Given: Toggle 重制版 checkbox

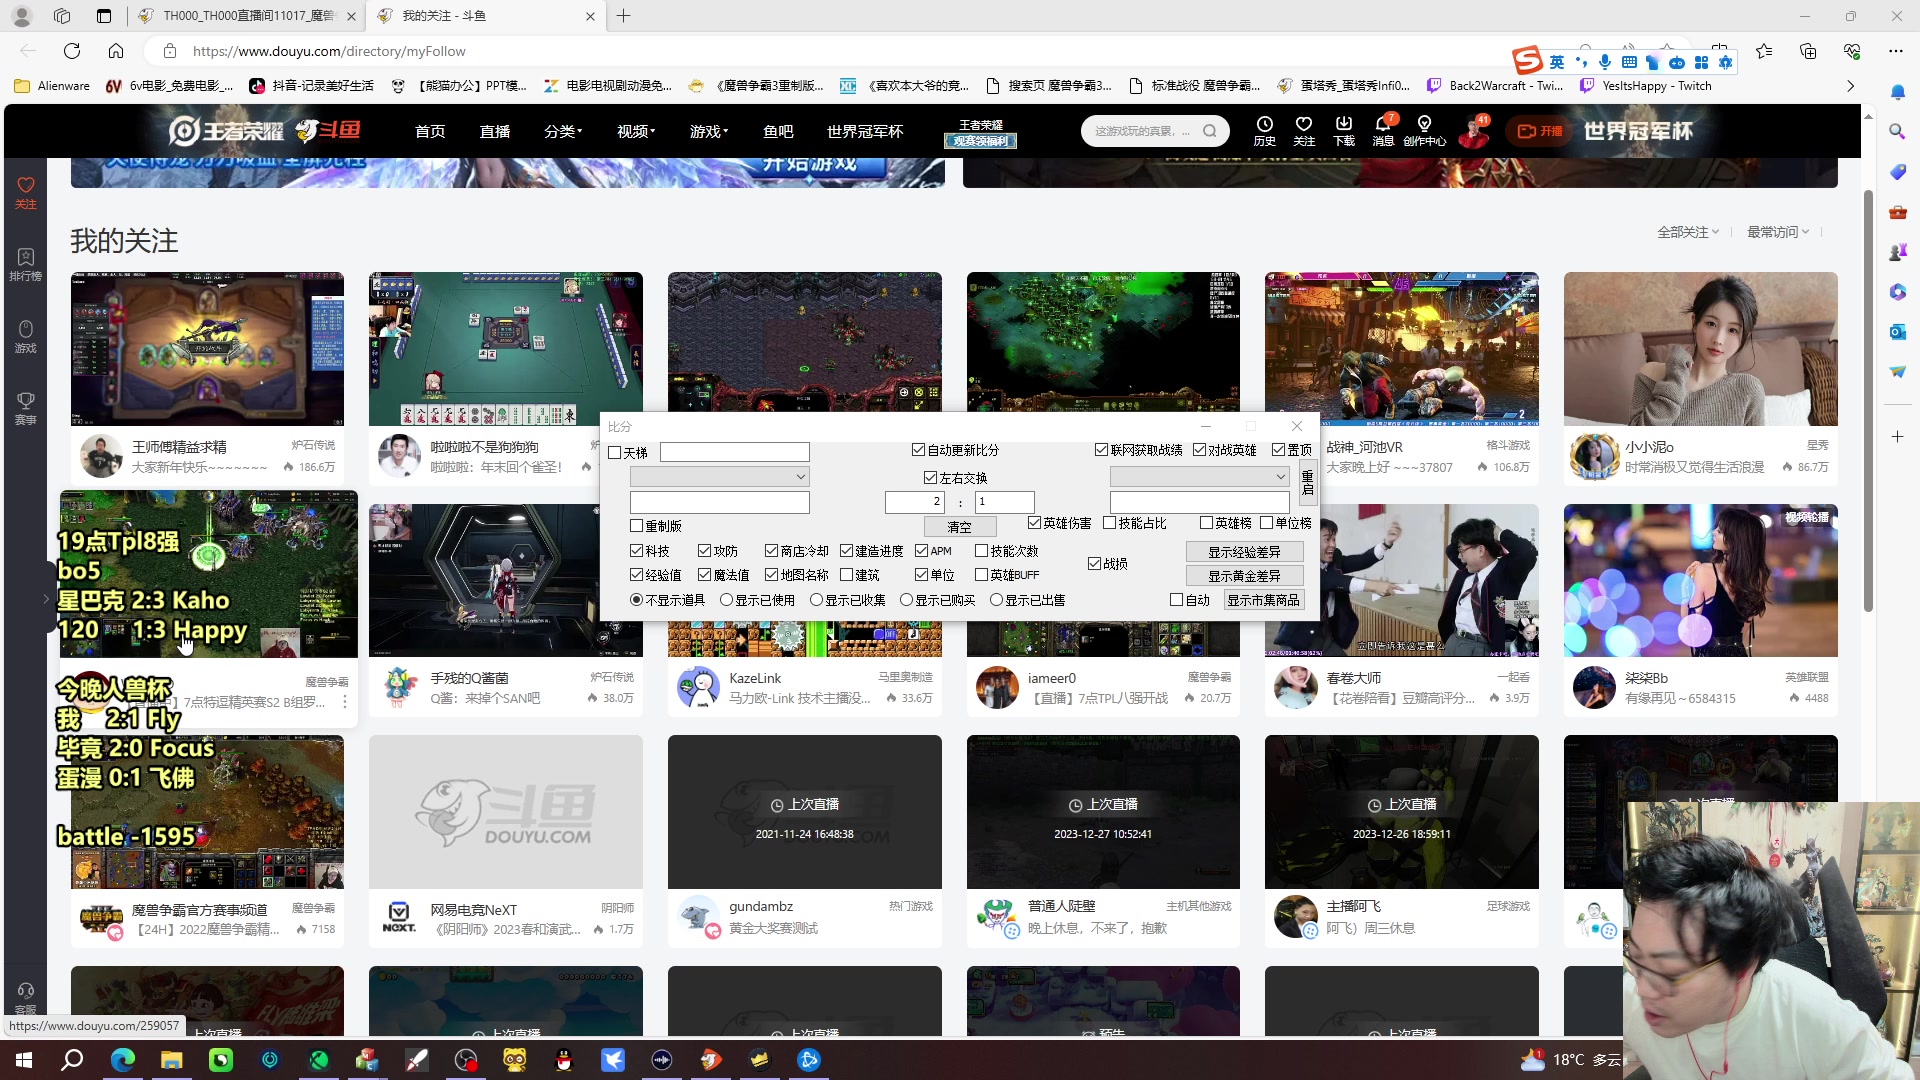Looking at the screenshot, I should (636, 526).
